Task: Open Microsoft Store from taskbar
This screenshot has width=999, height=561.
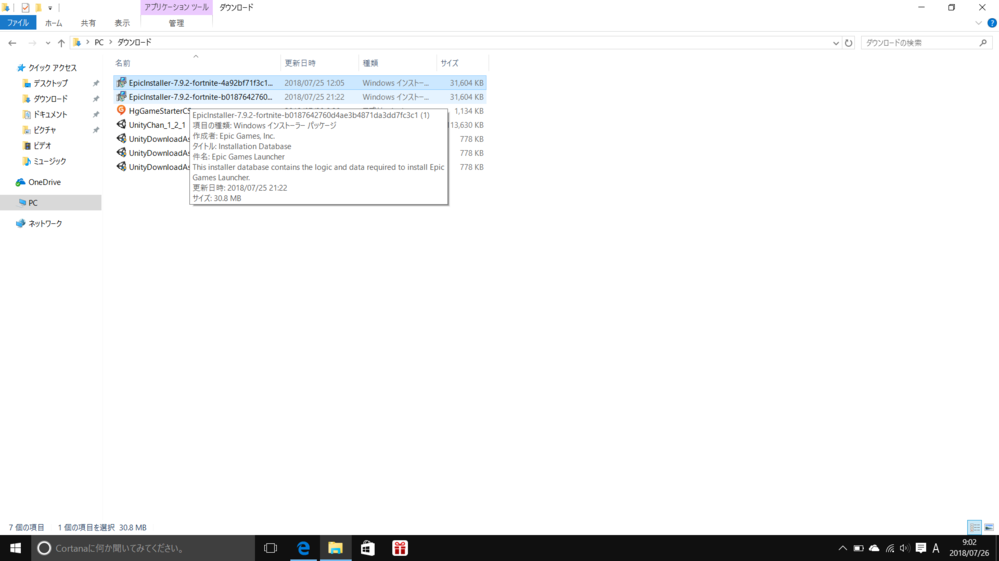Action: tap(368, 548)
